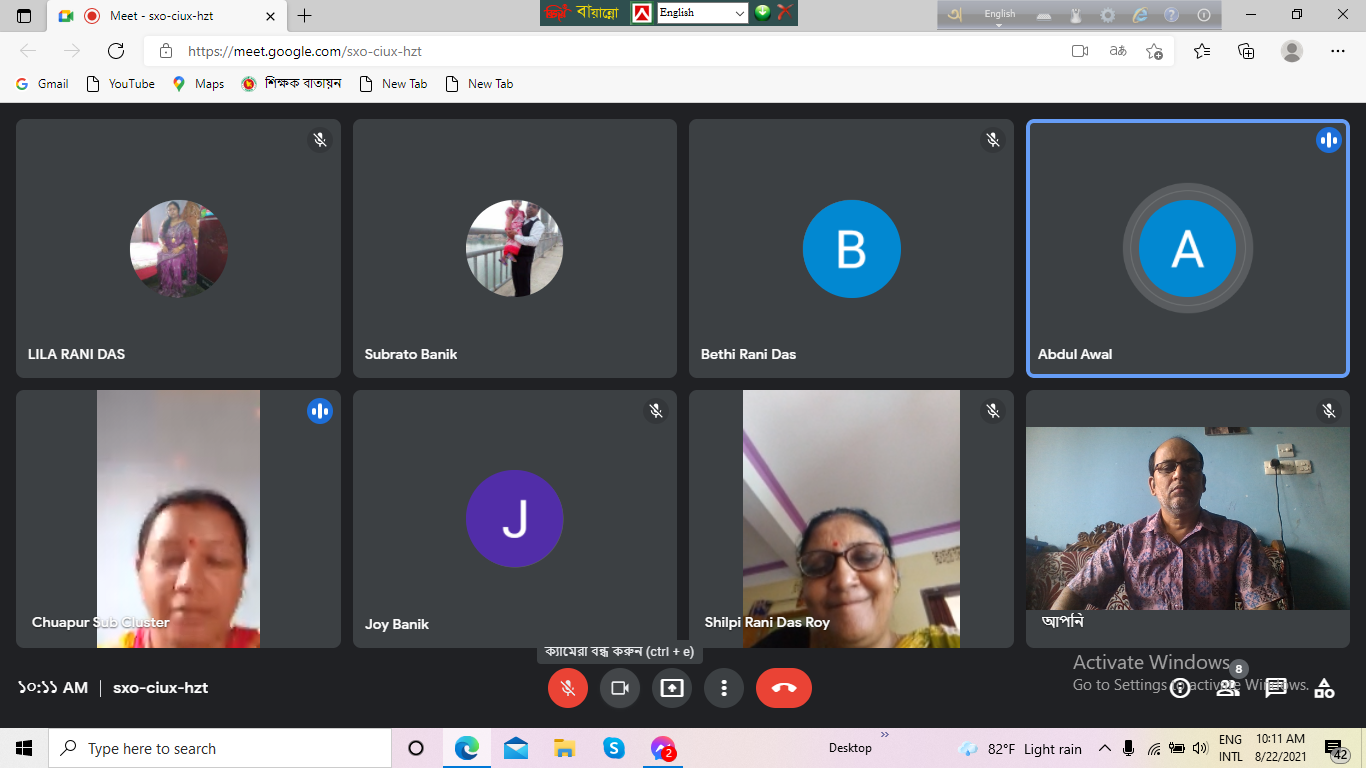Open the camera permission icon in address bar
The height and width of the screenshot is (768, 1366).
click(x=1080, y=51)
